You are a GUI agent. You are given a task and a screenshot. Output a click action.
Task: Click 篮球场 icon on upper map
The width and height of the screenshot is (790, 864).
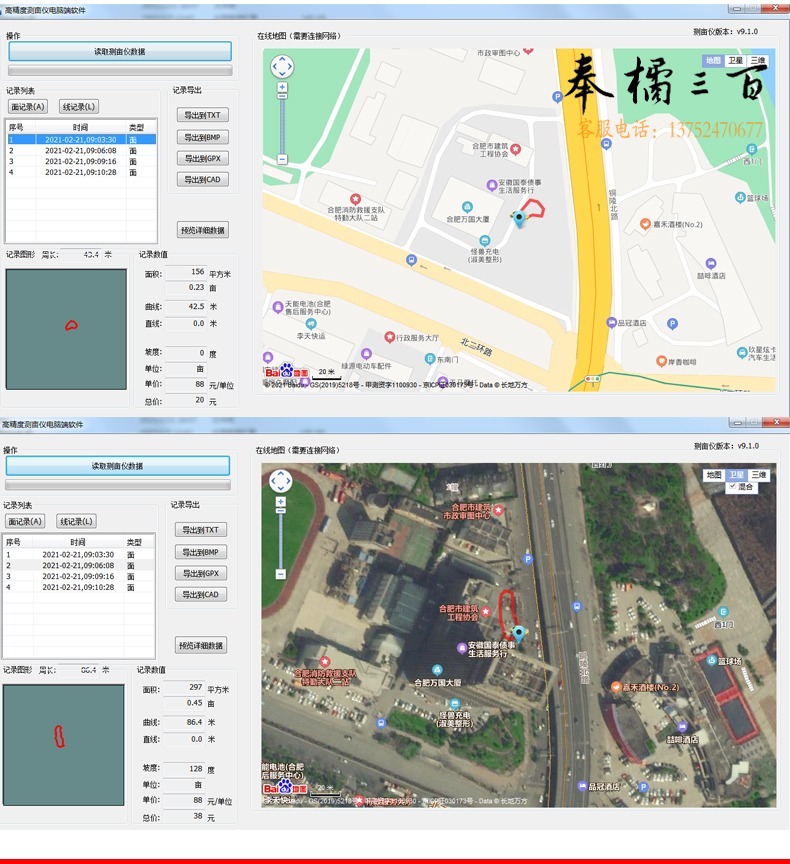click(740, 197)
